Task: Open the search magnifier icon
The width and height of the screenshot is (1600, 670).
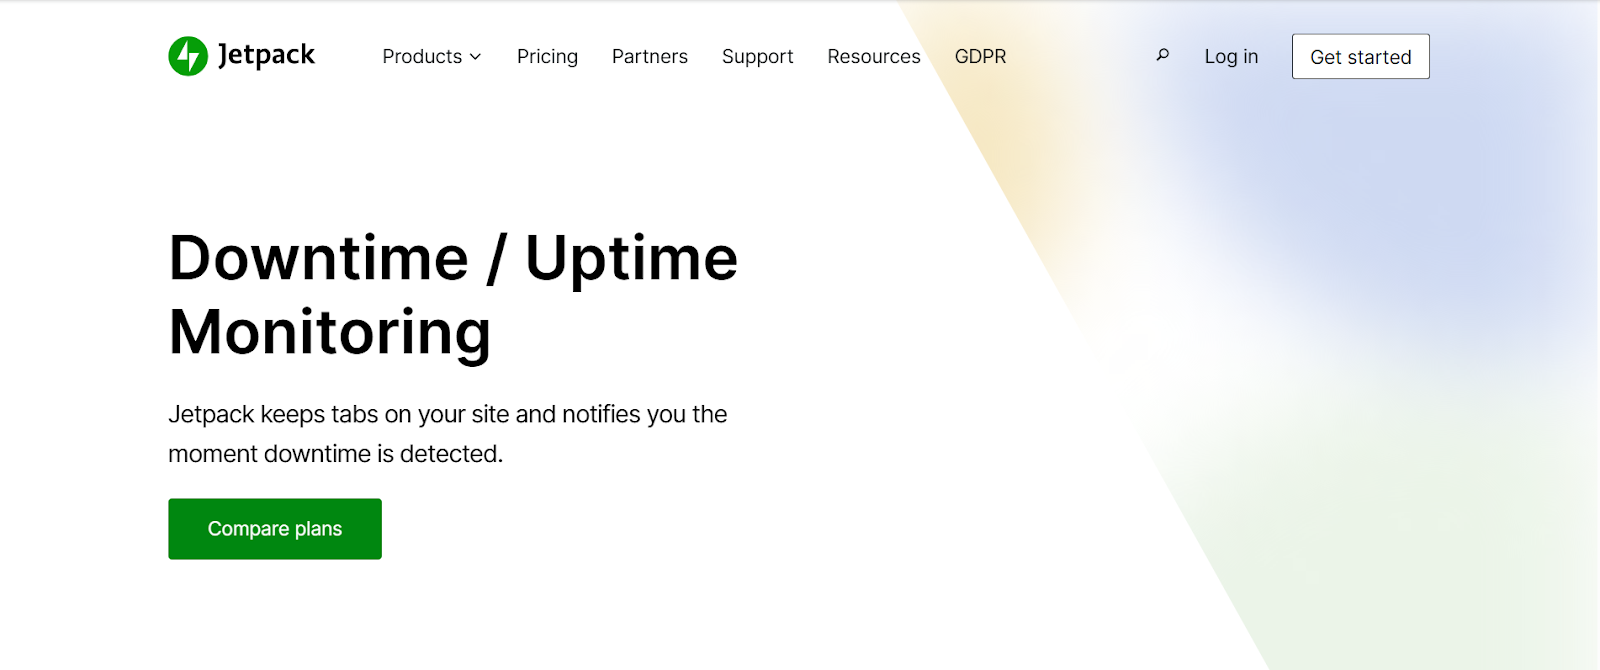Action: point(1162,55)
